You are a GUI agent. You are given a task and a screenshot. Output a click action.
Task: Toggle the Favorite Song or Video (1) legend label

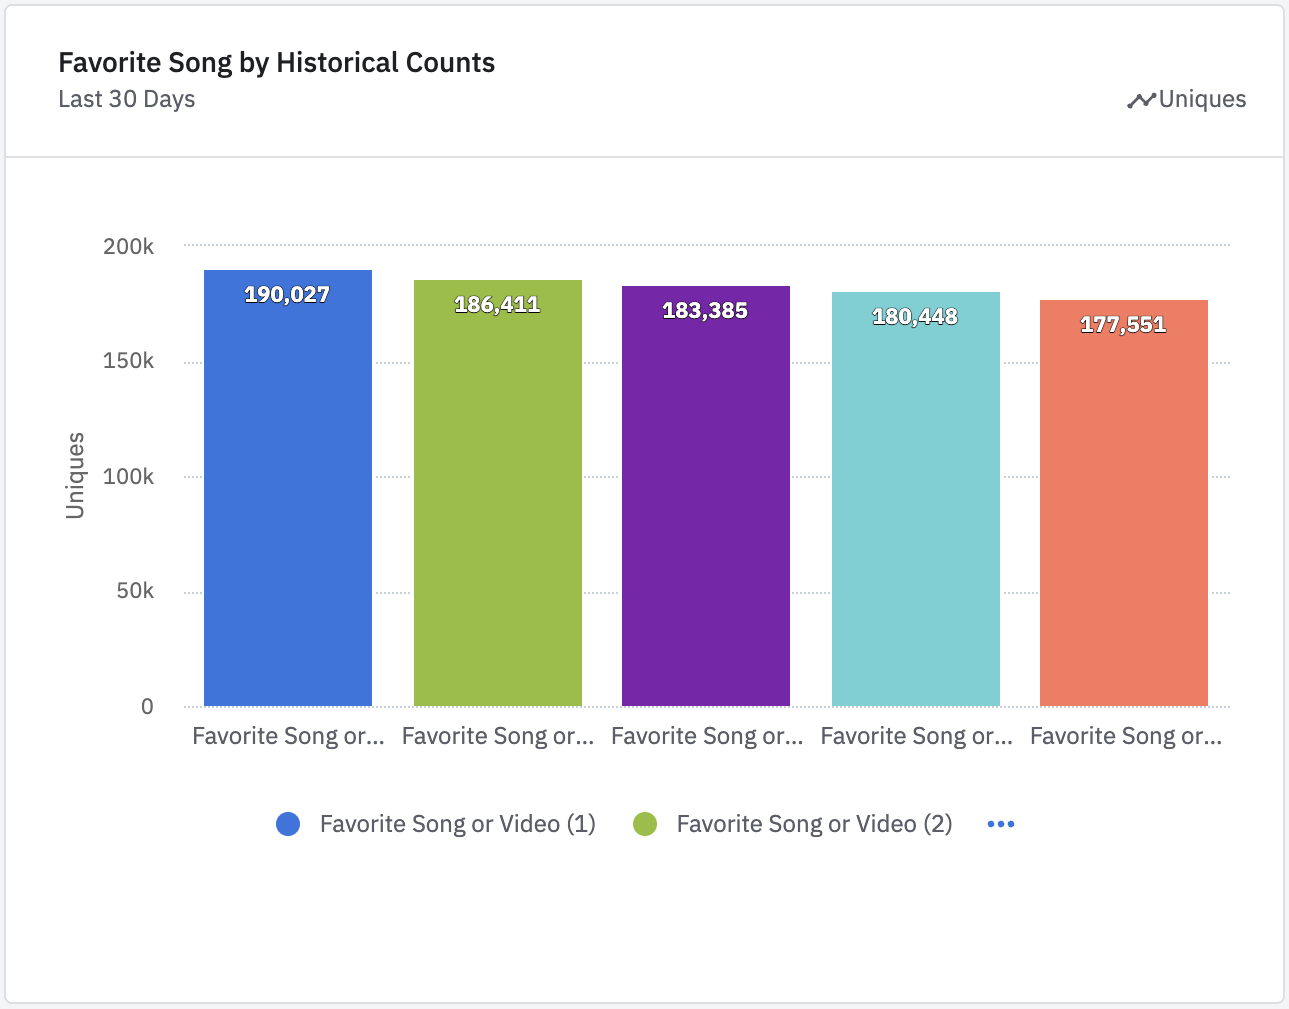point(457,824)
